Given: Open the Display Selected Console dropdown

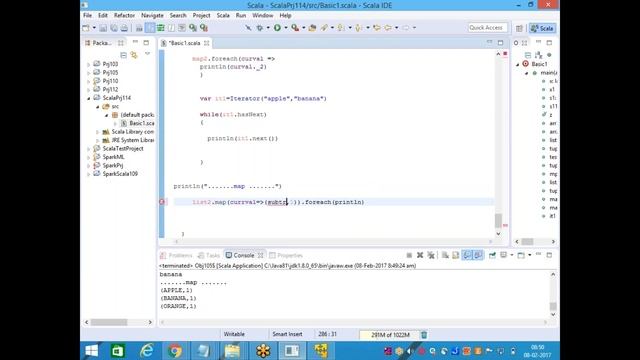Looking at the screenshot, I should click(x=511, y=255).
